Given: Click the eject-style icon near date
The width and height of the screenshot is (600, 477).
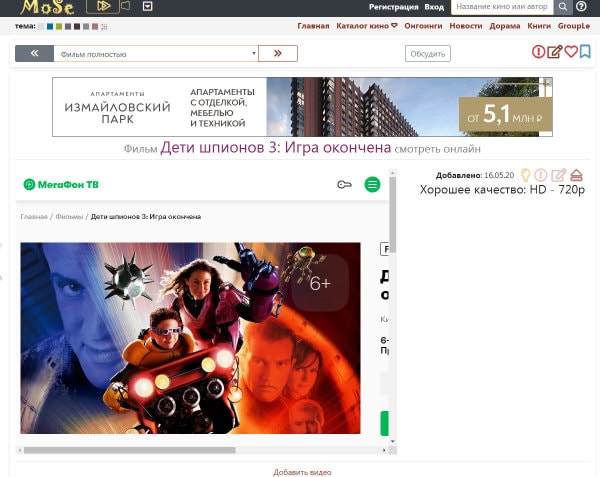Looking at the screenshot, I should point(576,175).
